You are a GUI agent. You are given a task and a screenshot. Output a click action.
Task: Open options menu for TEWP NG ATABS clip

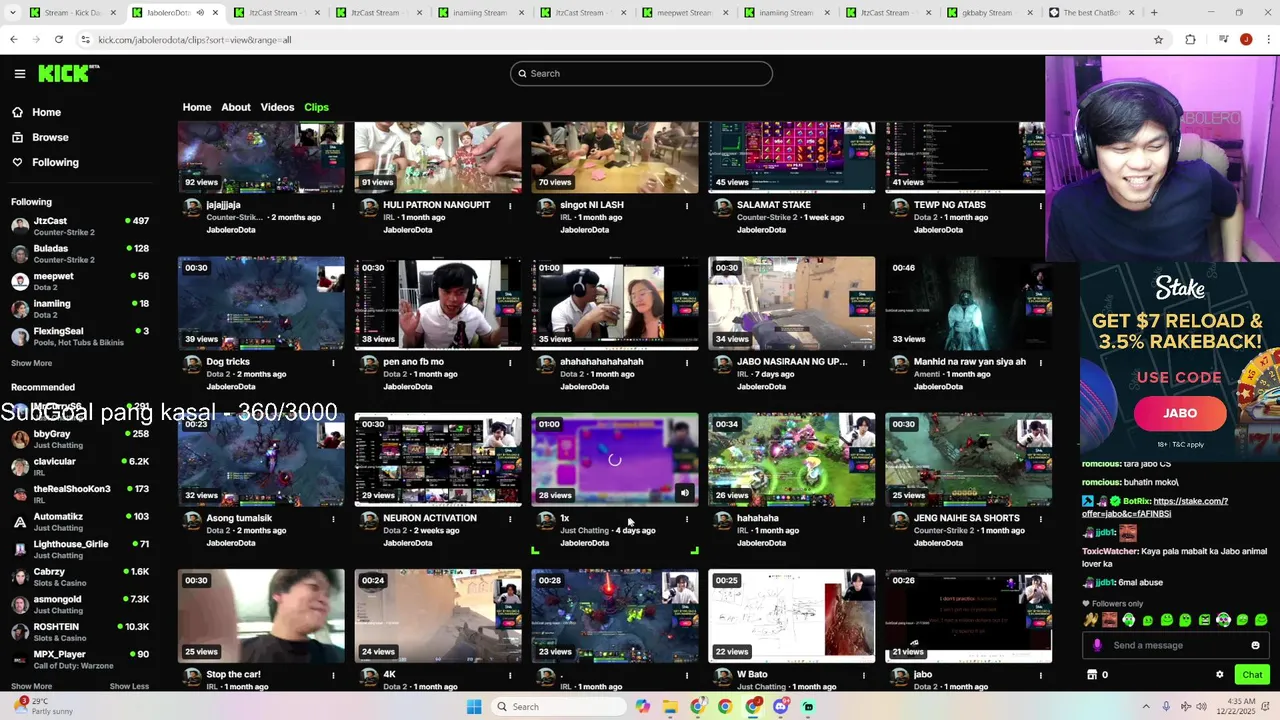(x=1041, y=206)
